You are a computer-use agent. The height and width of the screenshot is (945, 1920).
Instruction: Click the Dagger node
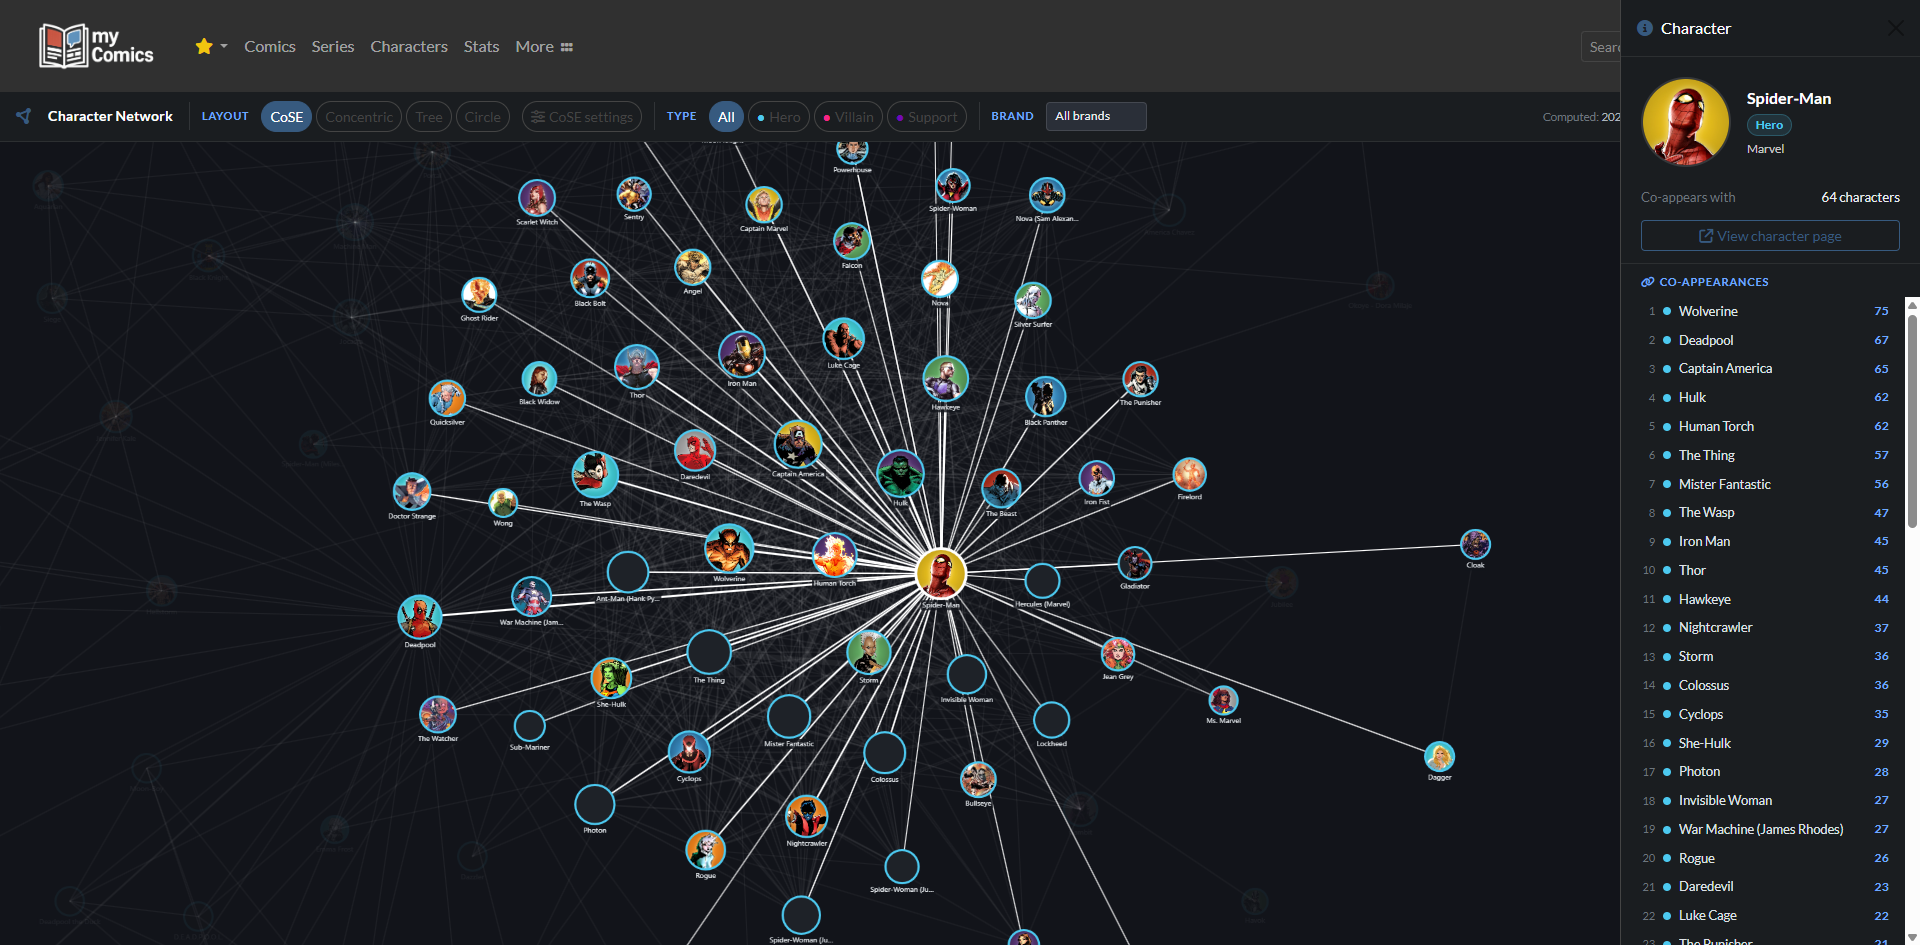(1439, 756)
